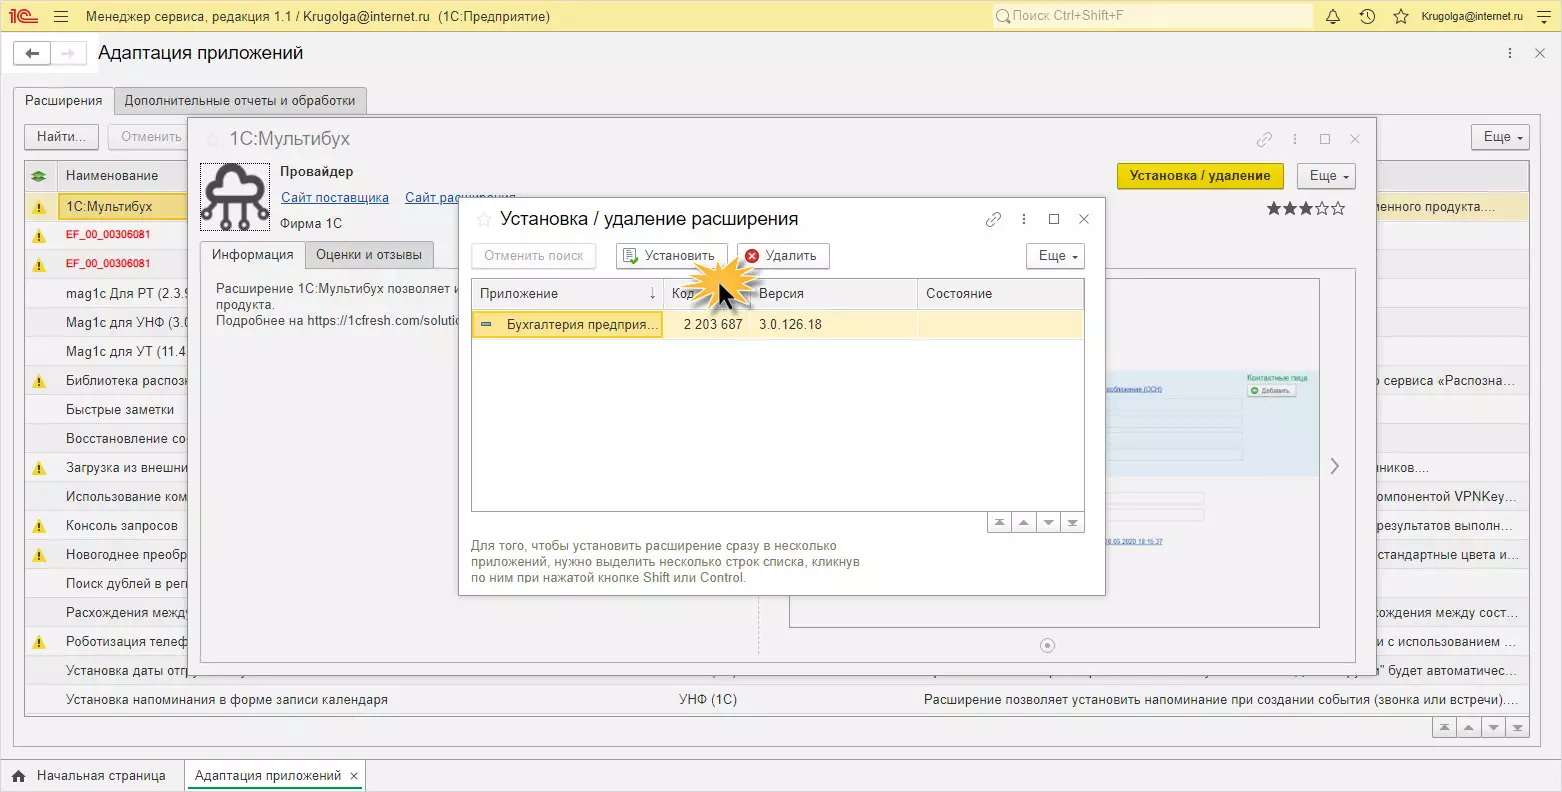This screenshot has width=1562, height=792.
Task: Get link icon in Установка / удаление расширения dialog
Action: (993, 219)
